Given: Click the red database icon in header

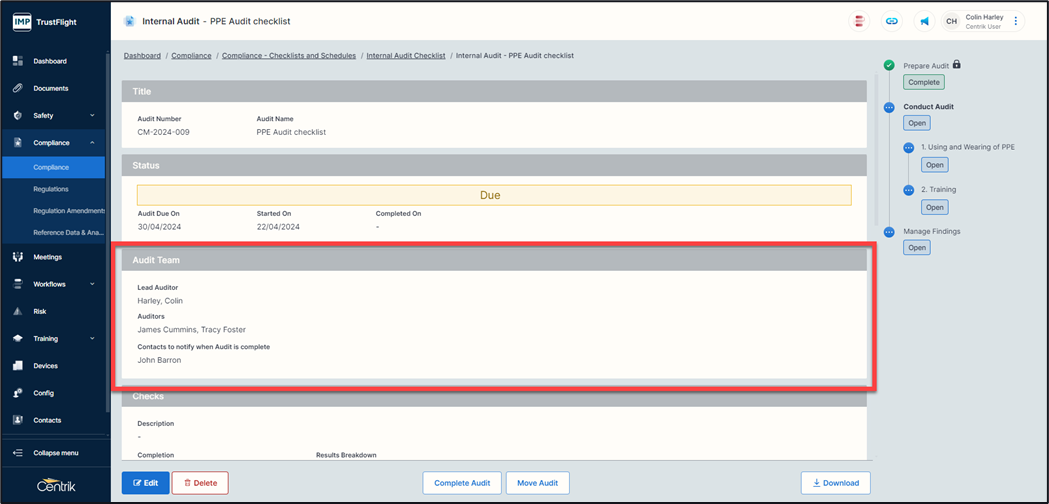Looking at the screenshot, I should (x=859, y=21).
